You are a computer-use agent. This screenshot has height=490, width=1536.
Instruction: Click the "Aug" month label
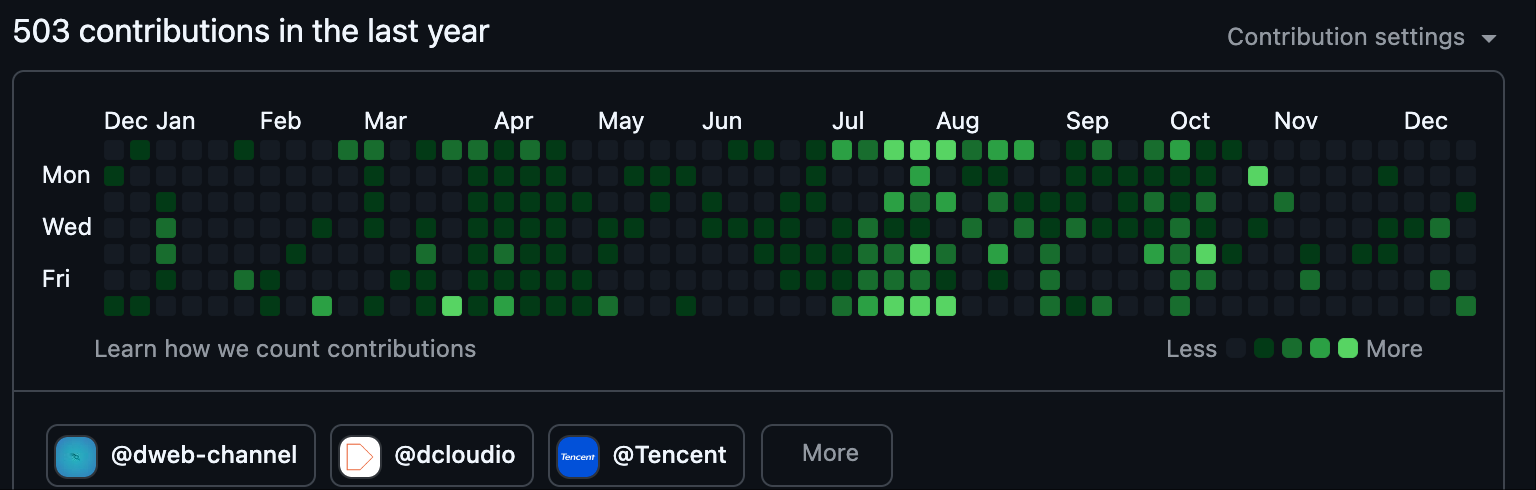tap(957, 122)
